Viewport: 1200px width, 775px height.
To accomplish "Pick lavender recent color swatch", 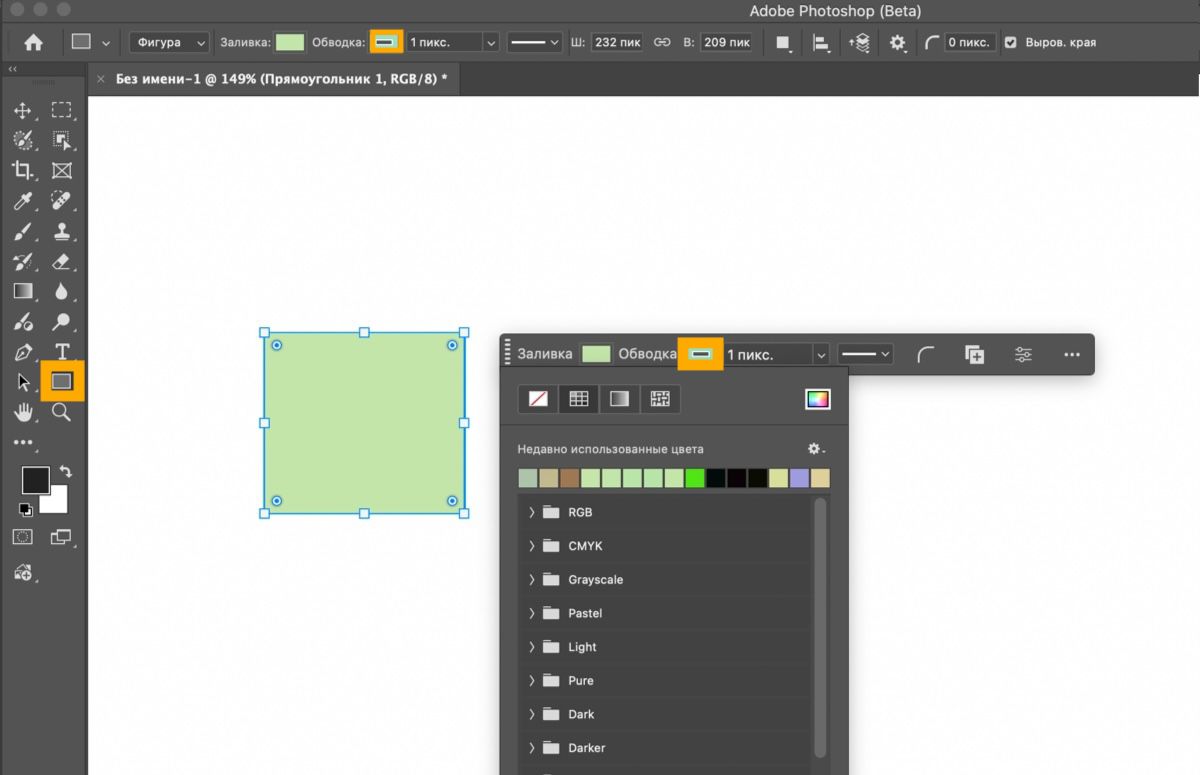I will tap(799, 478).
